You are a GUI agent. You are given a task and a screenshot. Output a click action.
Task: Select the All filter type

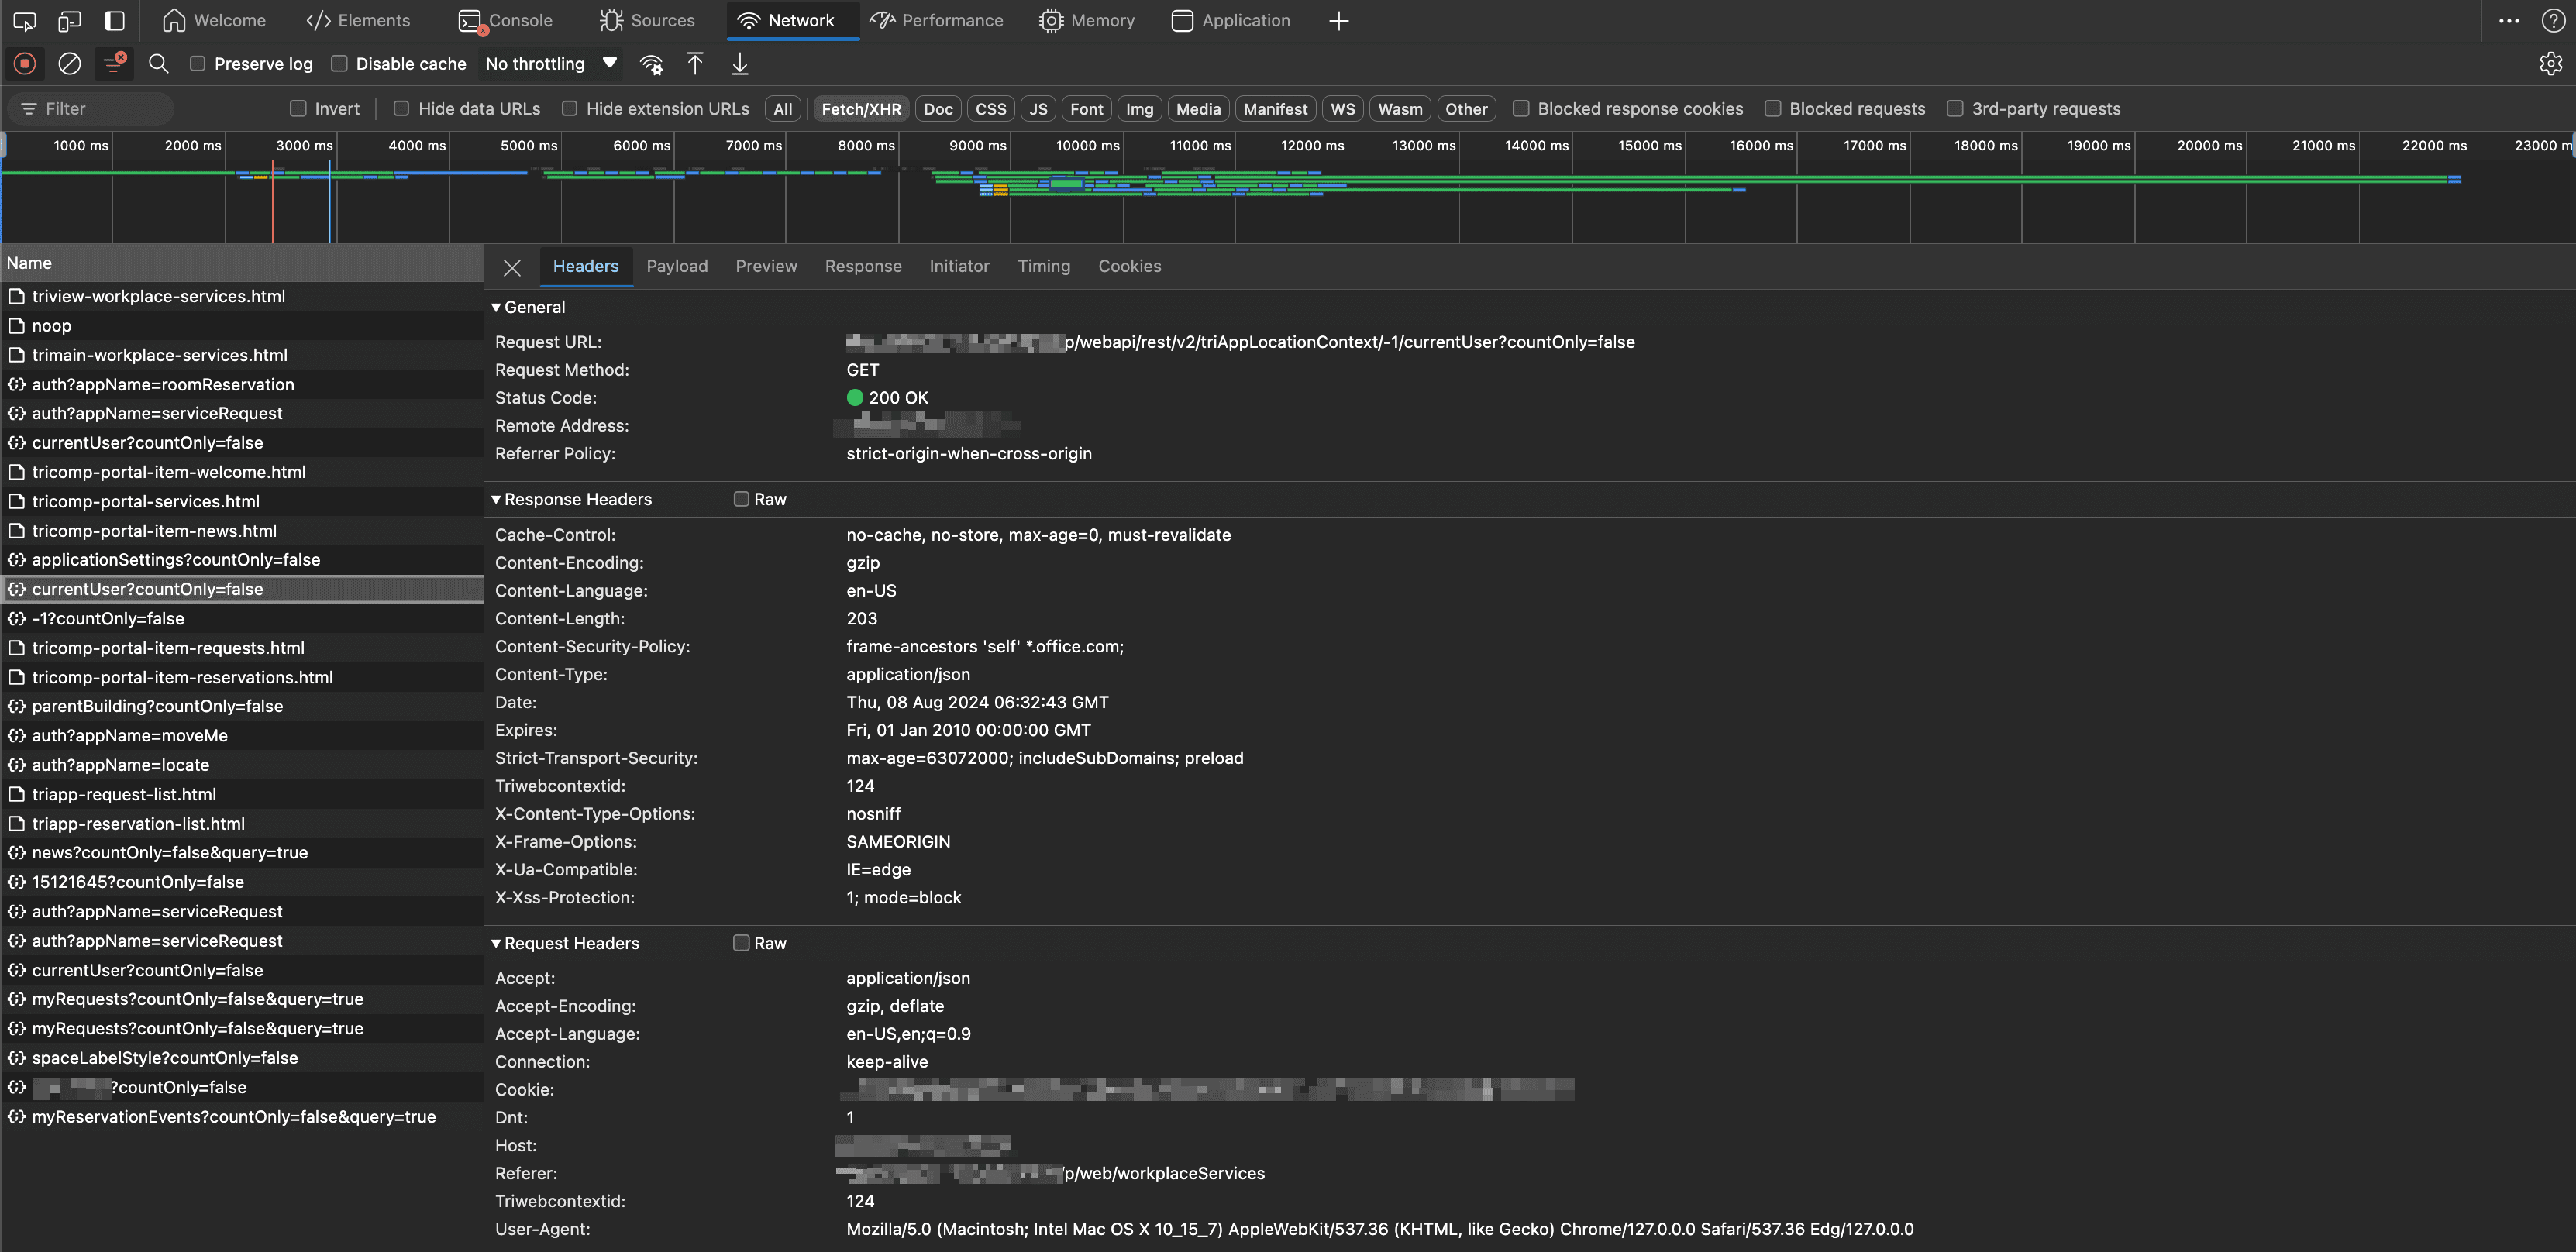[x=783, y=109]
